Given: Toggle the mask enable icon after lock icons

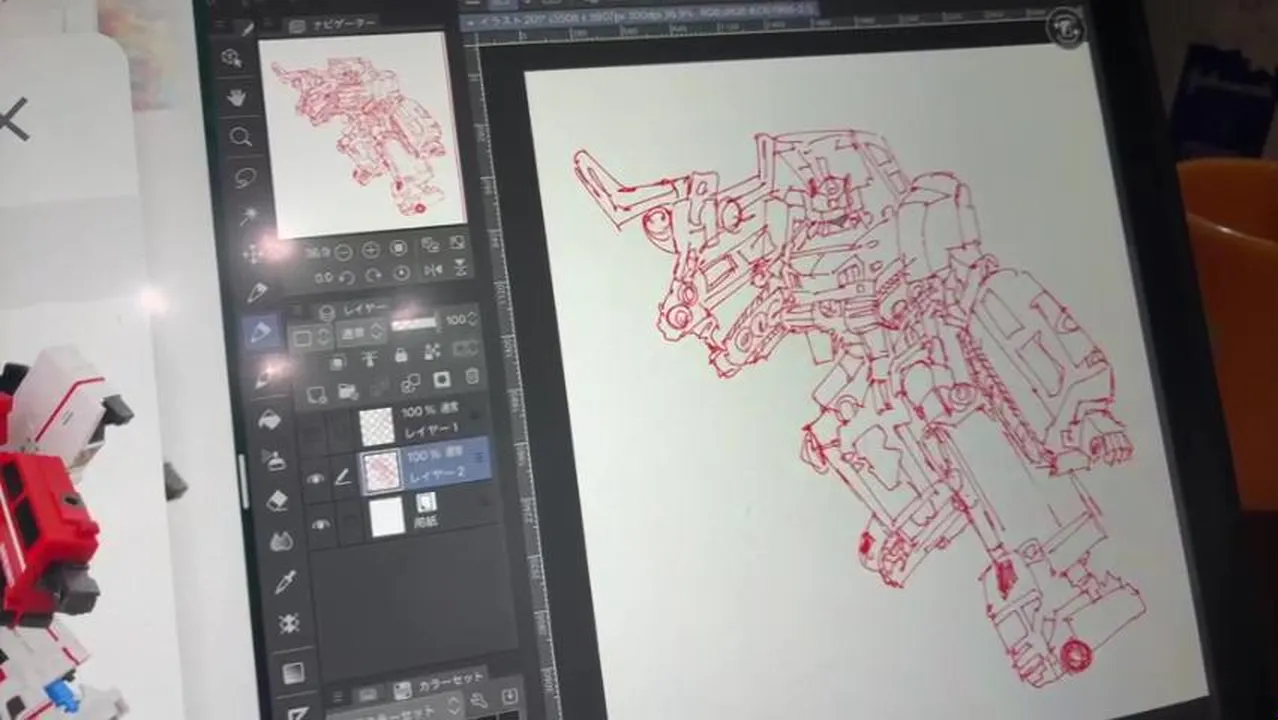Looking at the screenshot, I should coord(465,347).
